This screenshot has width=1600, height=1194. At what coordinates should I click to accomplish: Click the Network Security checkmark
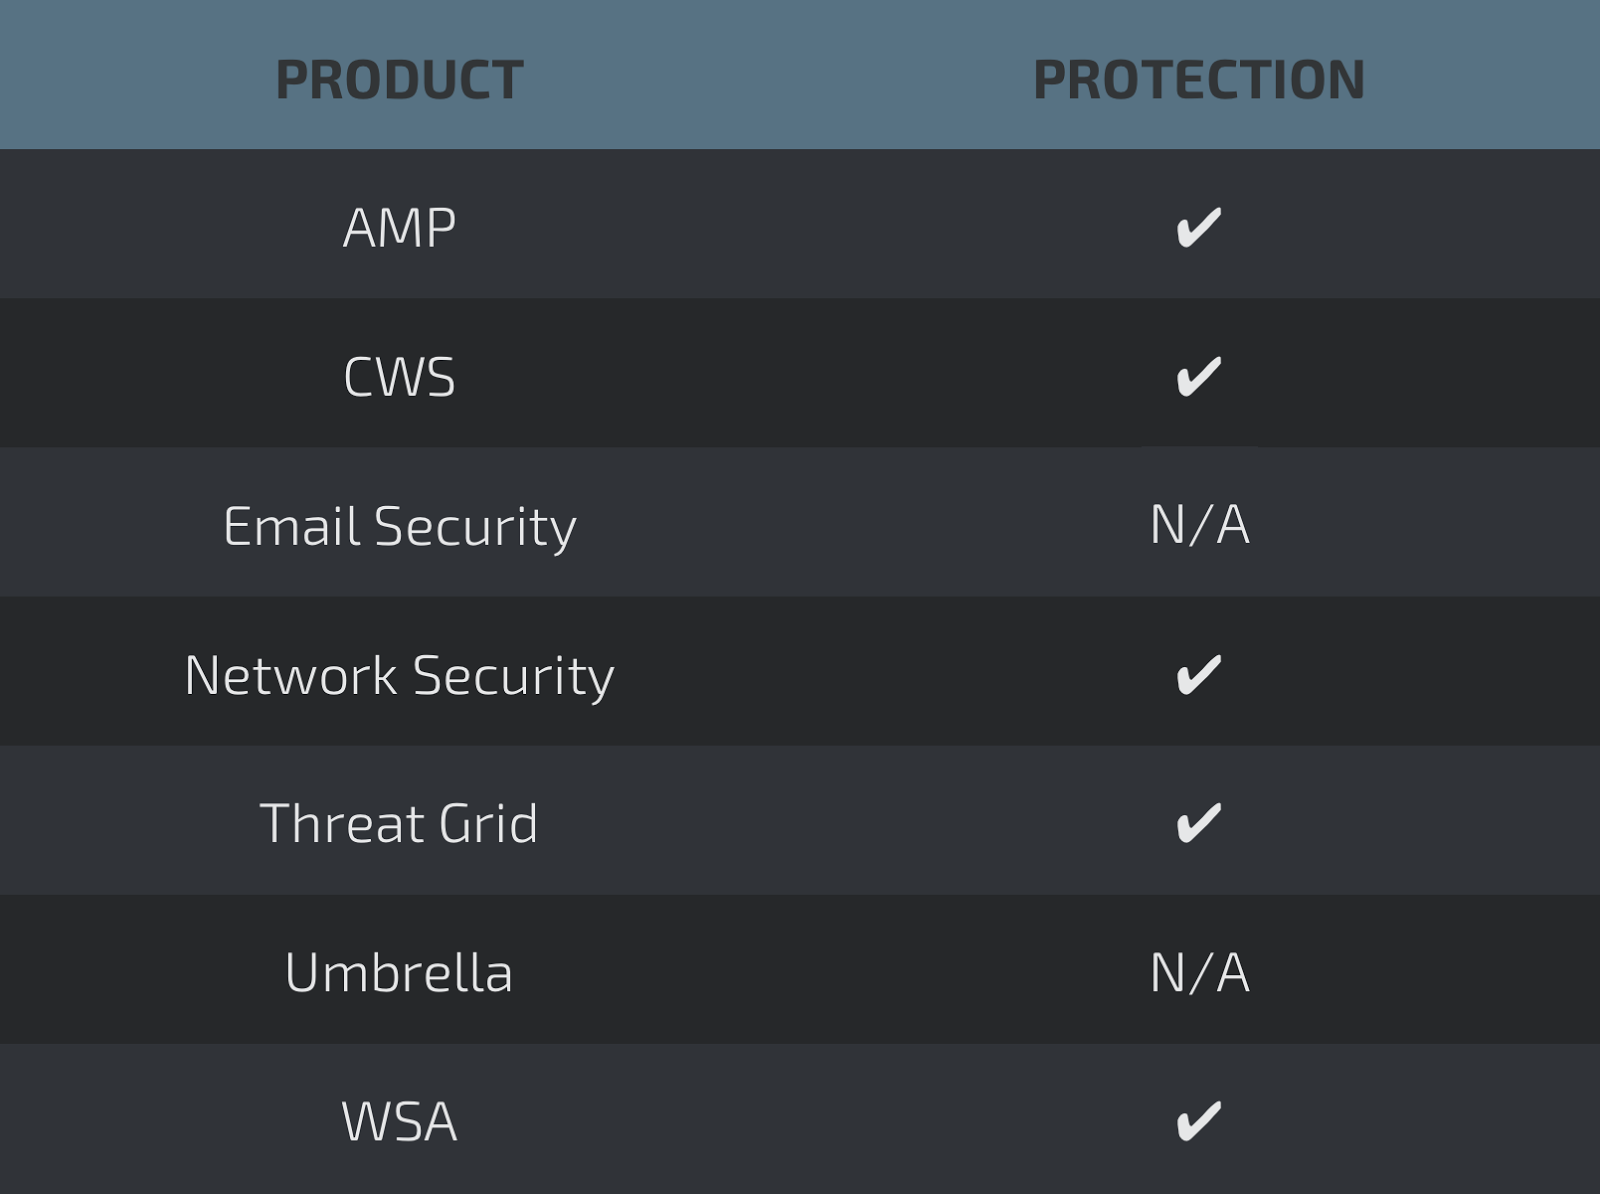pos(1198,674)
